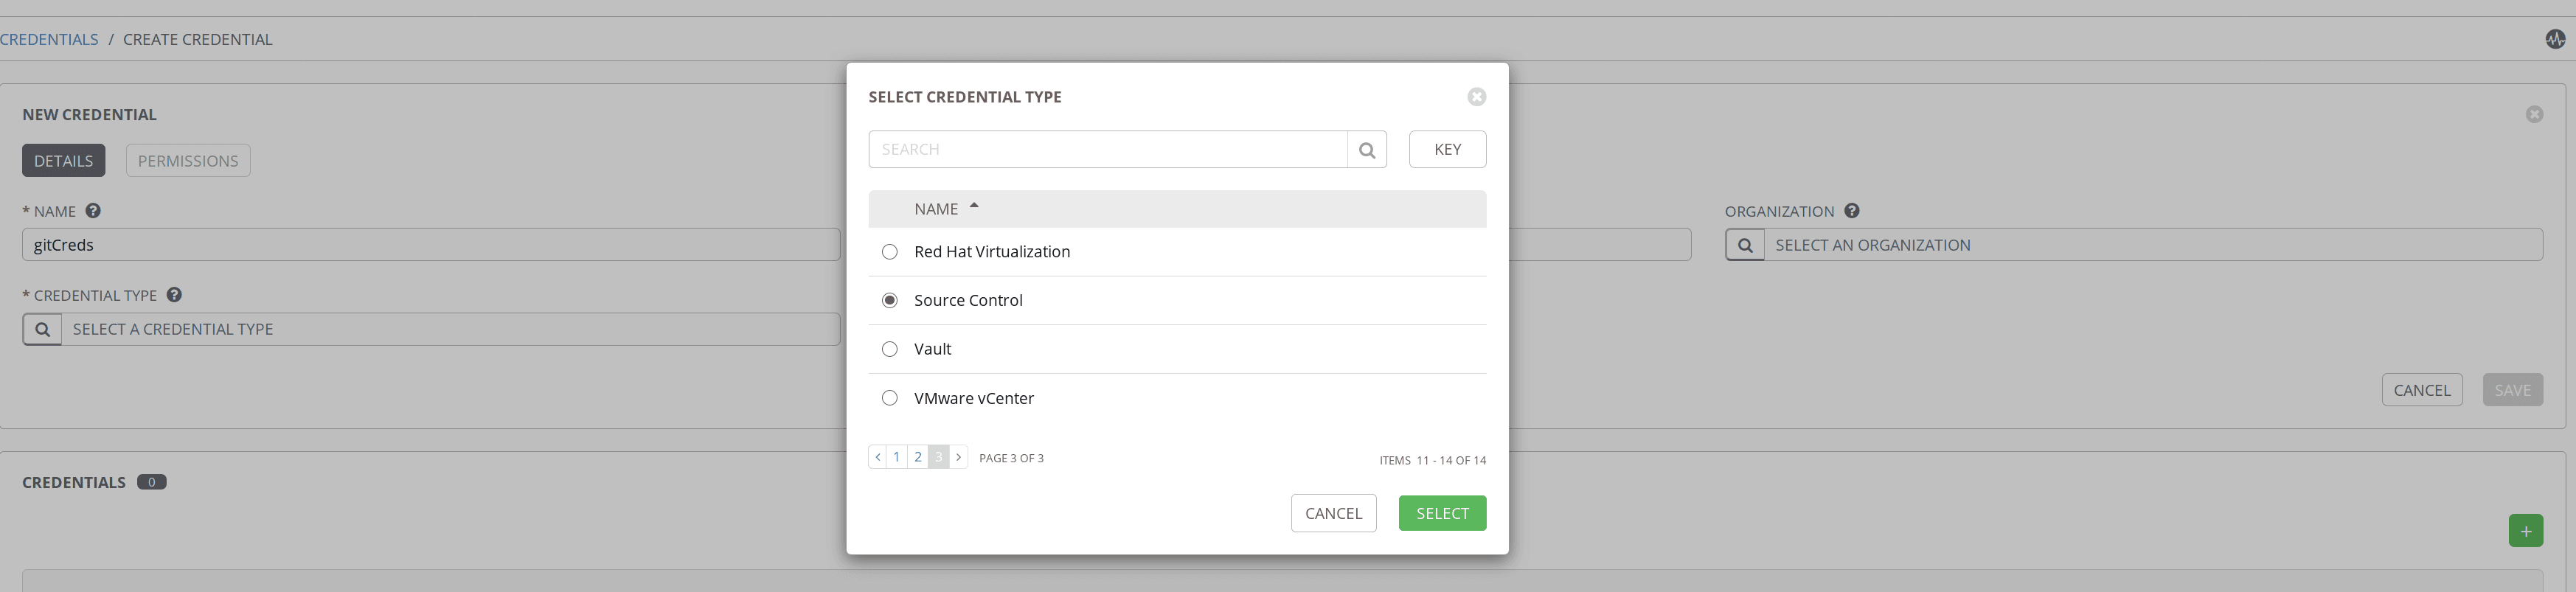Open the organization lookup search icon
The width and height of the screenshot is (2576, 592).
click(1744, 245)
